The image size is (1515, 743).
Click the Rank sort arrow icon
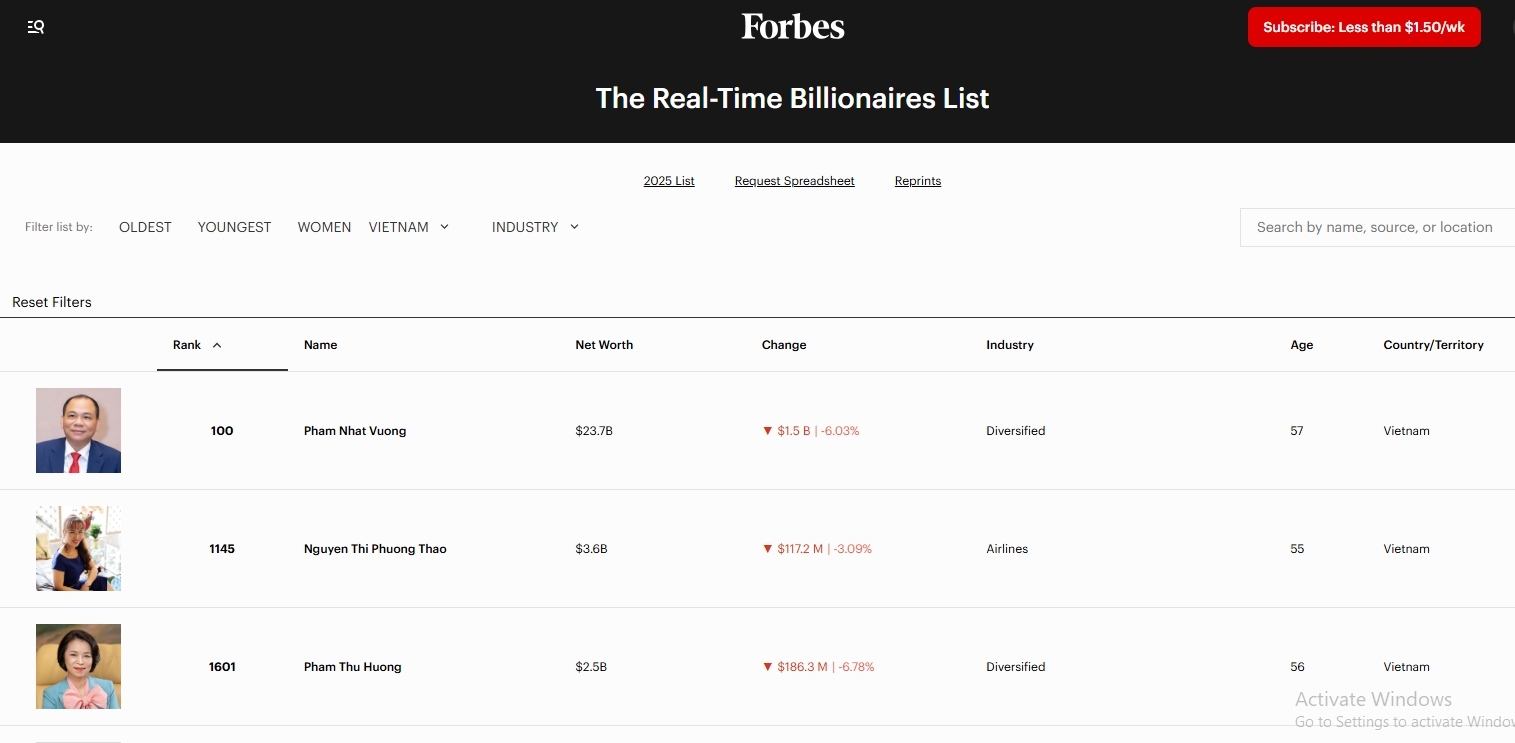tap(217, 345)
